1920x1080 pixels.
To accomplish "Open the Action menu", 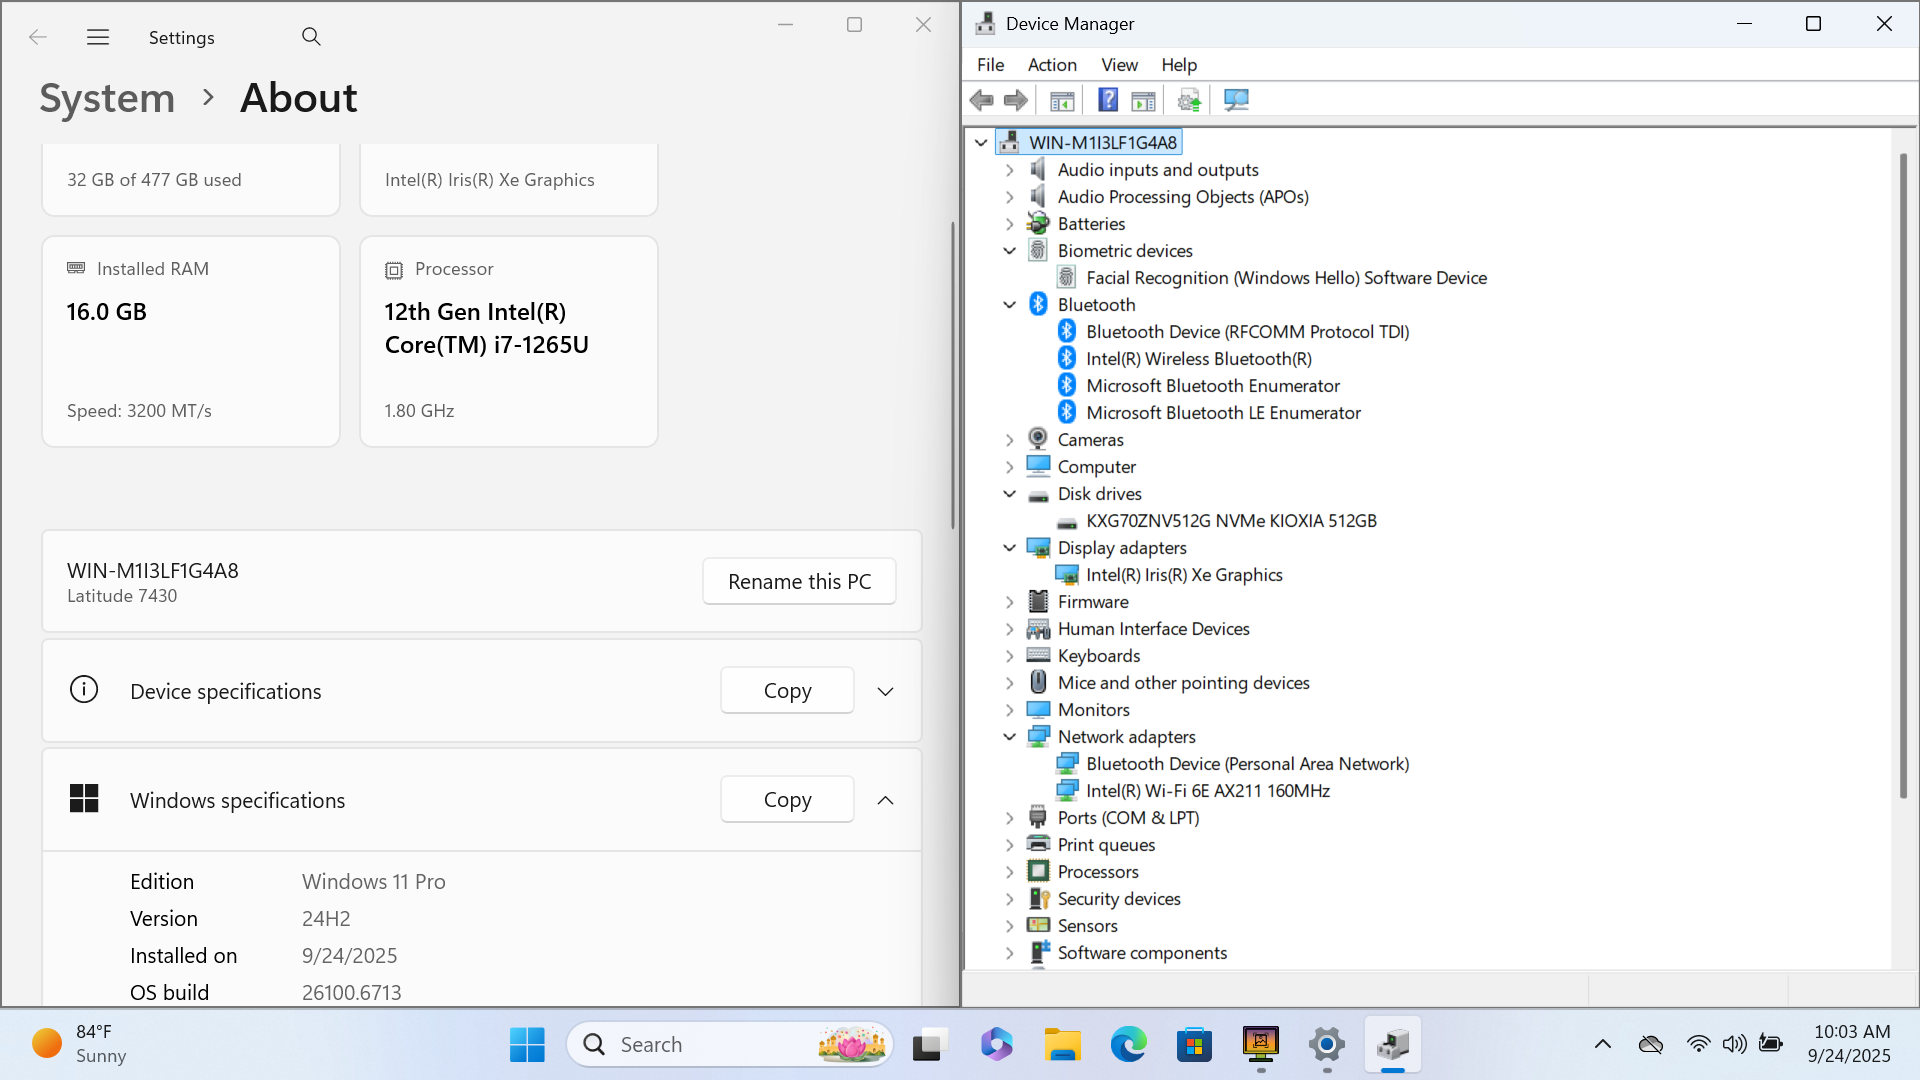I will (1052, 65).
